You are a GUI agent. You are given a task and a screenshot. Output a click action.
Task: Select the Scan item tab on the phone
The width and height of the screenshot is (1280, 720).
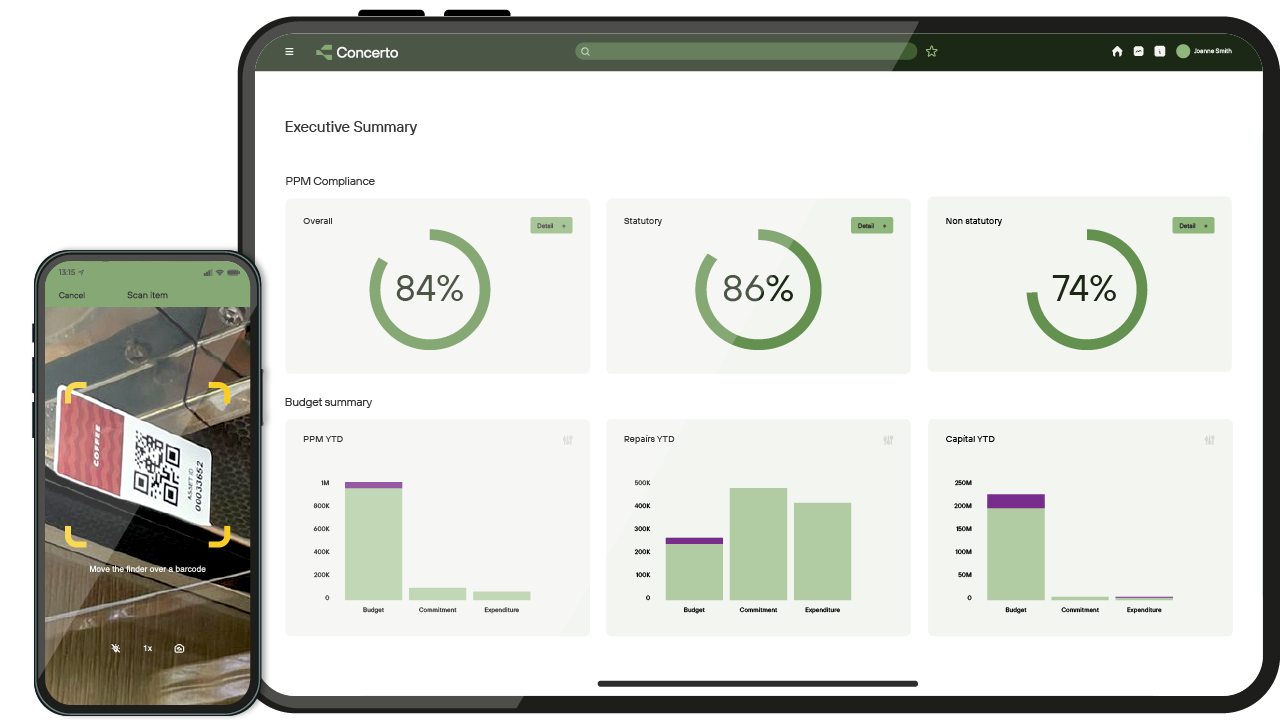pos(147,294)
